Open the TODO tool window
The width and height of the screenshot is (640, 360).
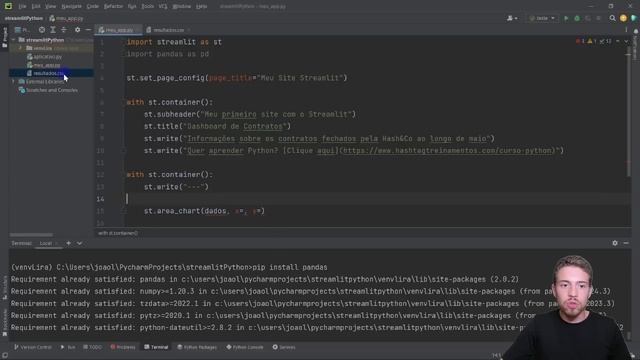pos(93,347)
